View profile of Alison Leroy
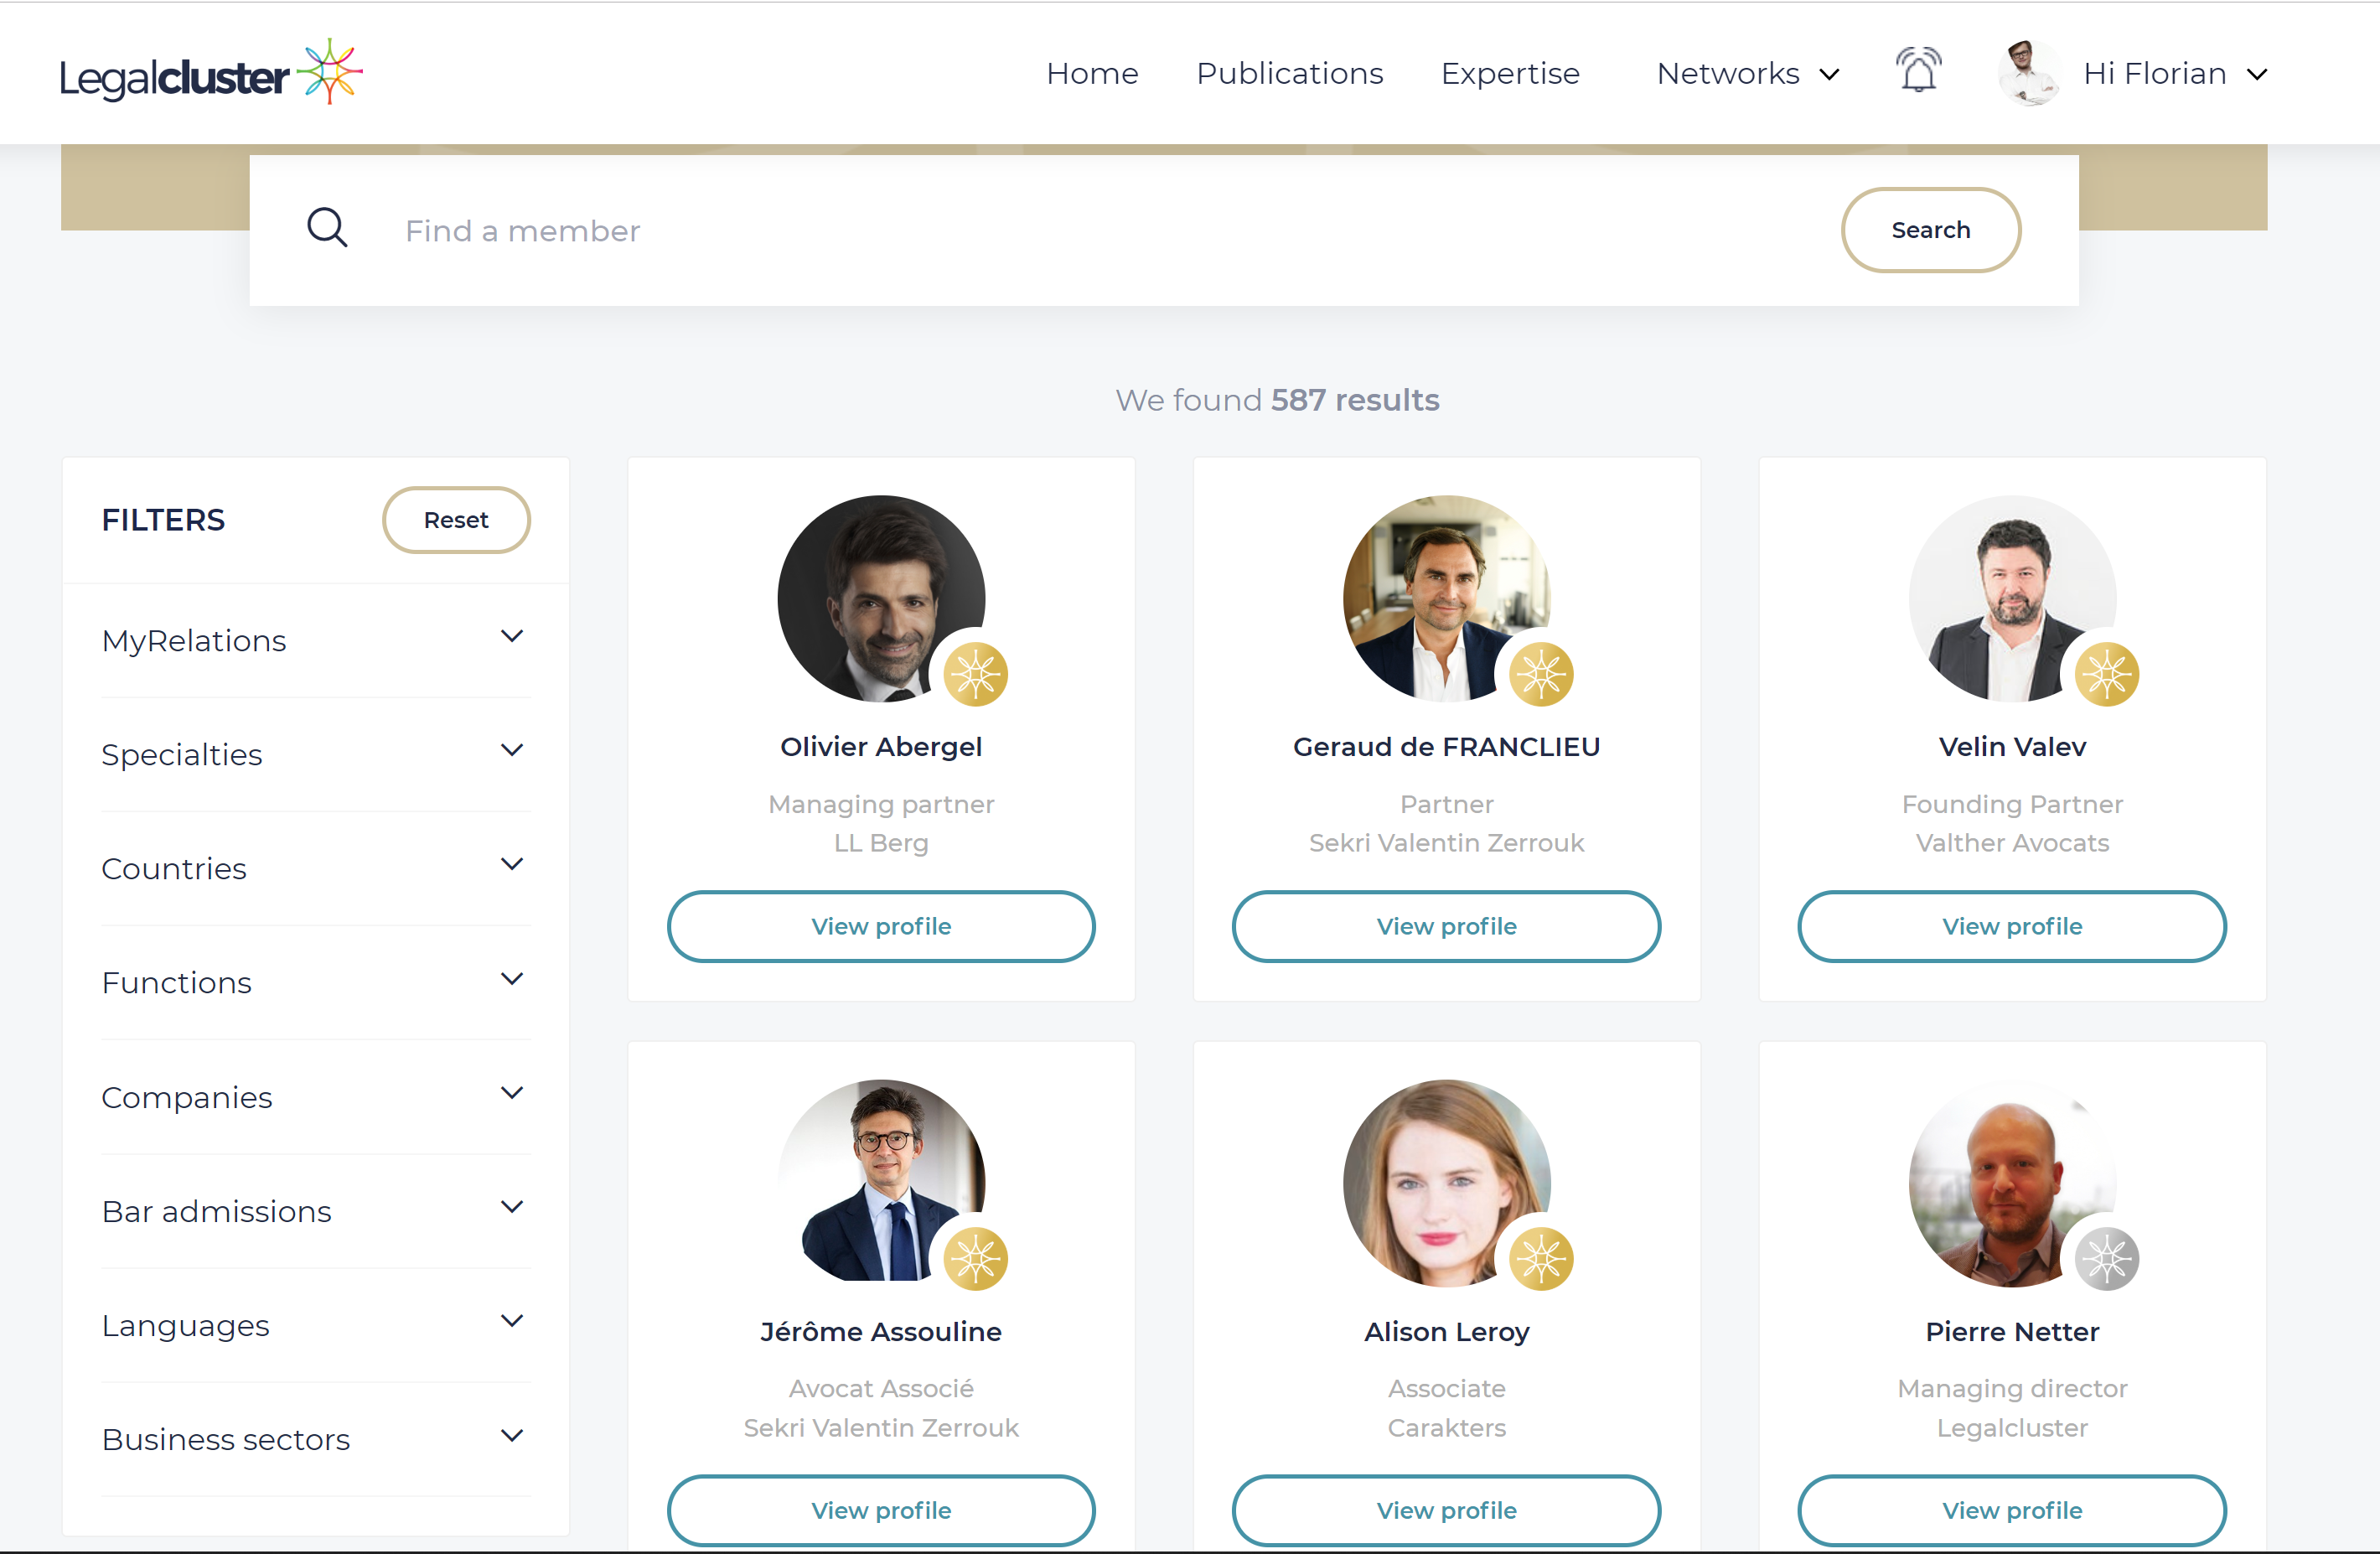This screenshot has height=1554, width=2380. click(1446, 1510)
